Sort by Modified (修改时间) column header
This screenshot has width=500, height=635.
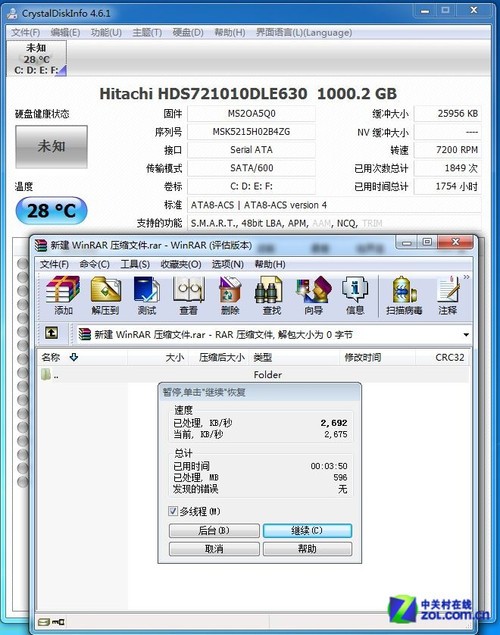[377, 357]
